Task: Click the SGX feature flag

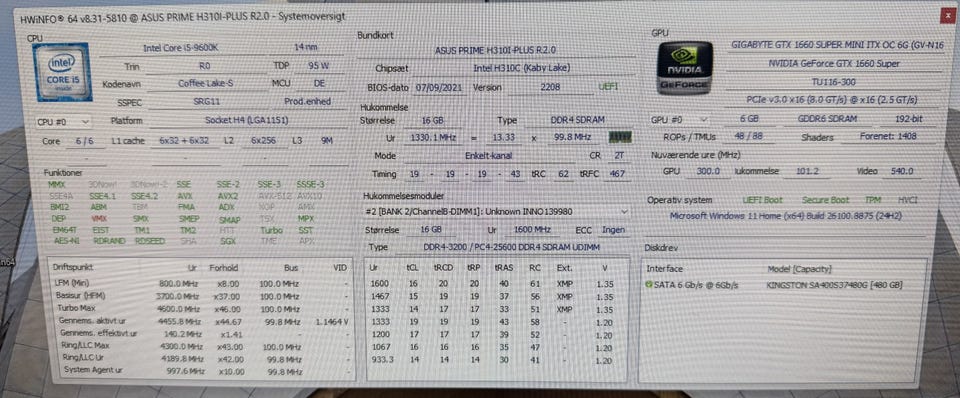Action: click(228, 241)
